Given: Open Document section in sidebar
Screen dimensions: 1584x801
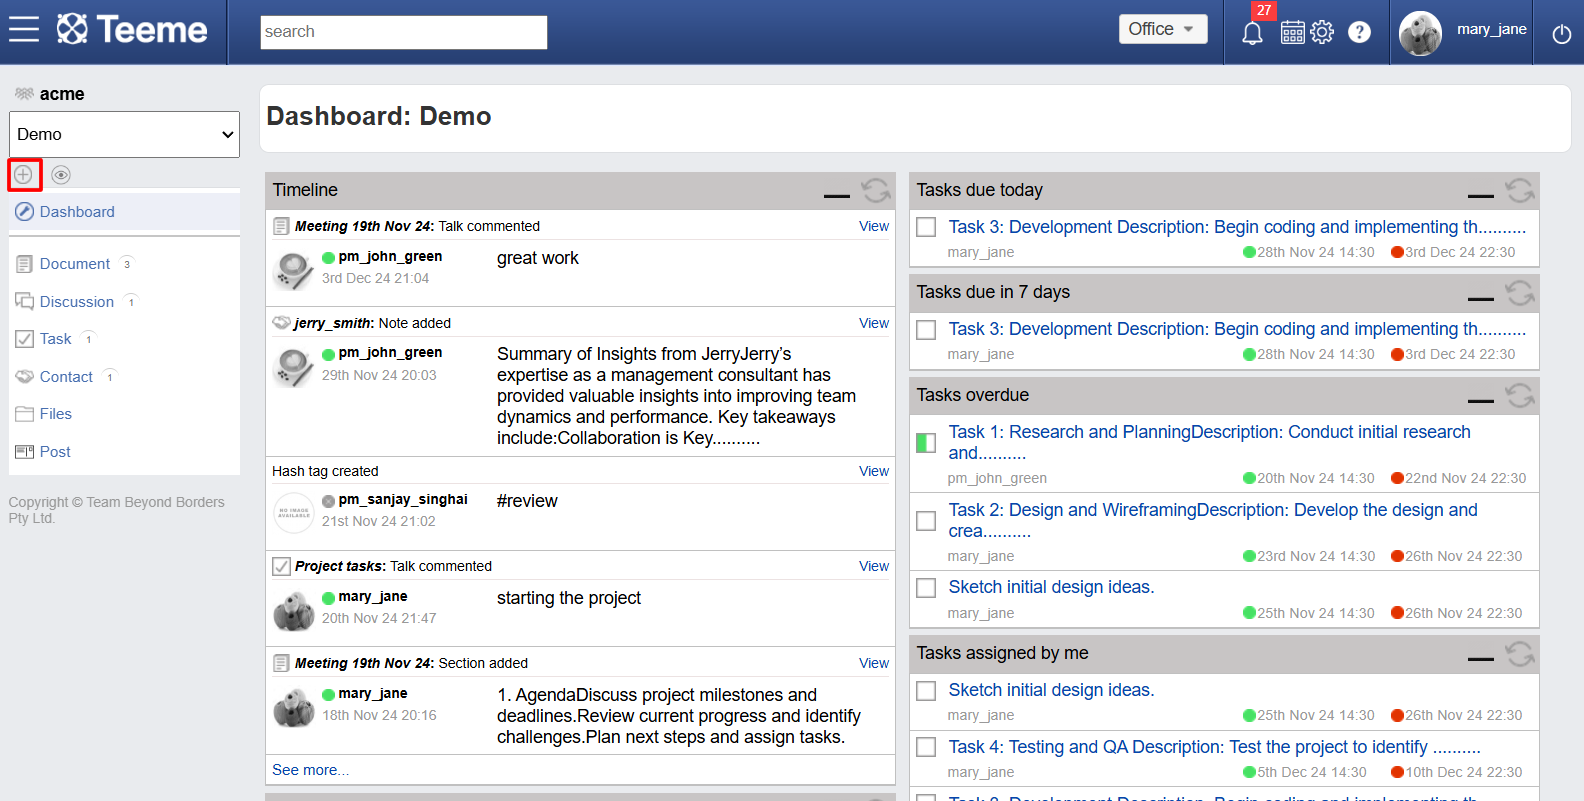Looking at the screenshot, I should click(75, 264).
